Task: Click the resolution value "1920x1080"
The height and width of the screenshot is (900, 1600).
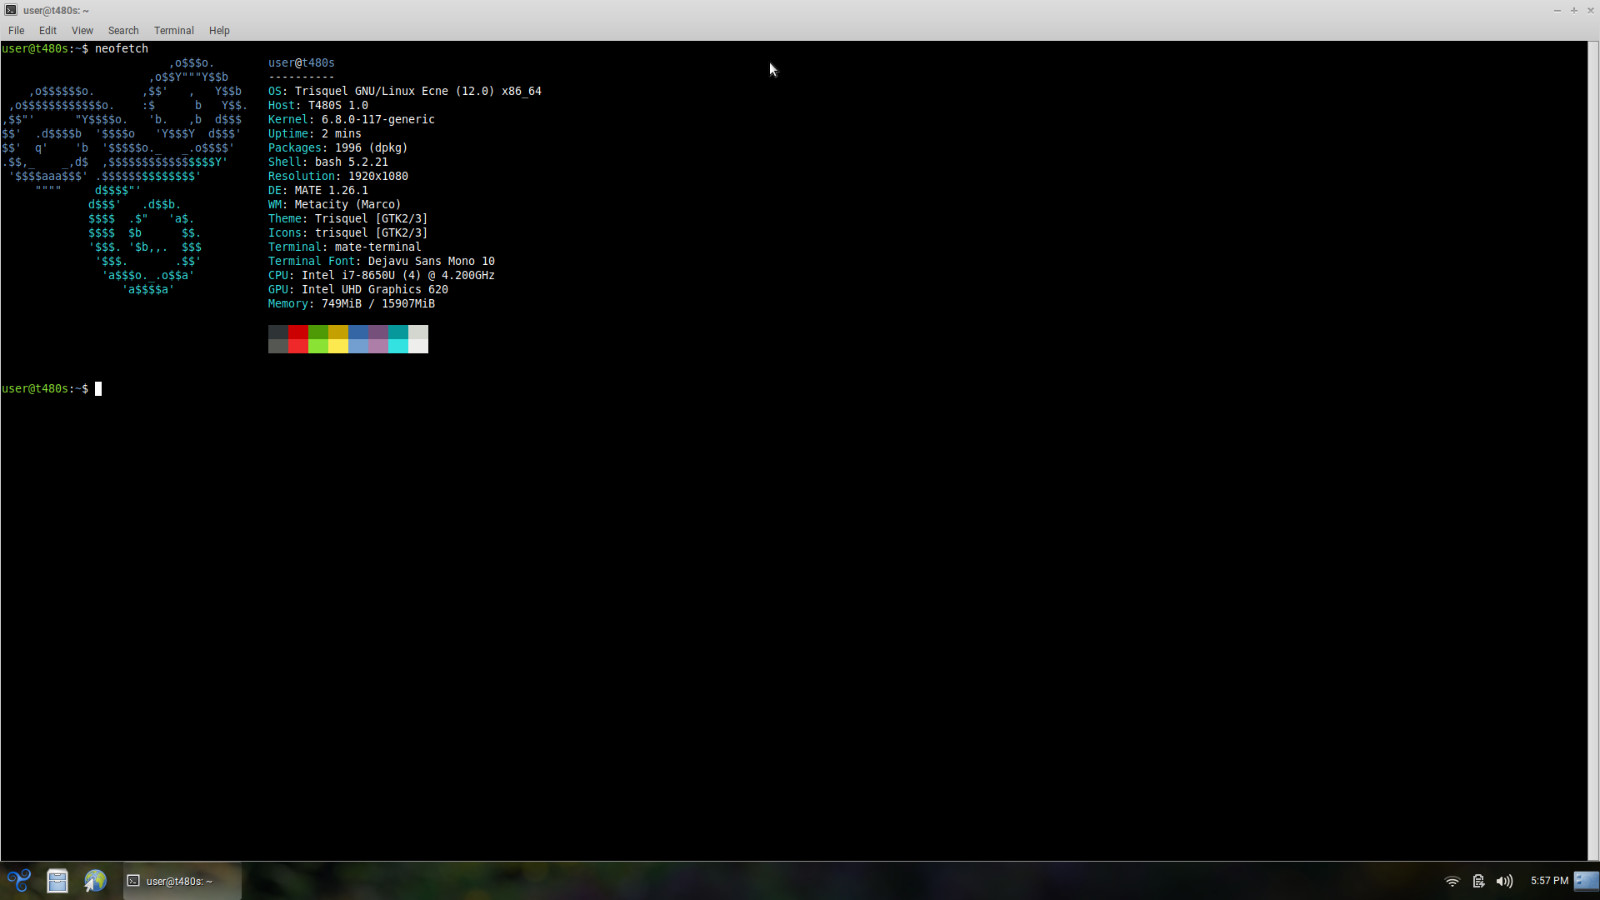Action: coord(378,176)
